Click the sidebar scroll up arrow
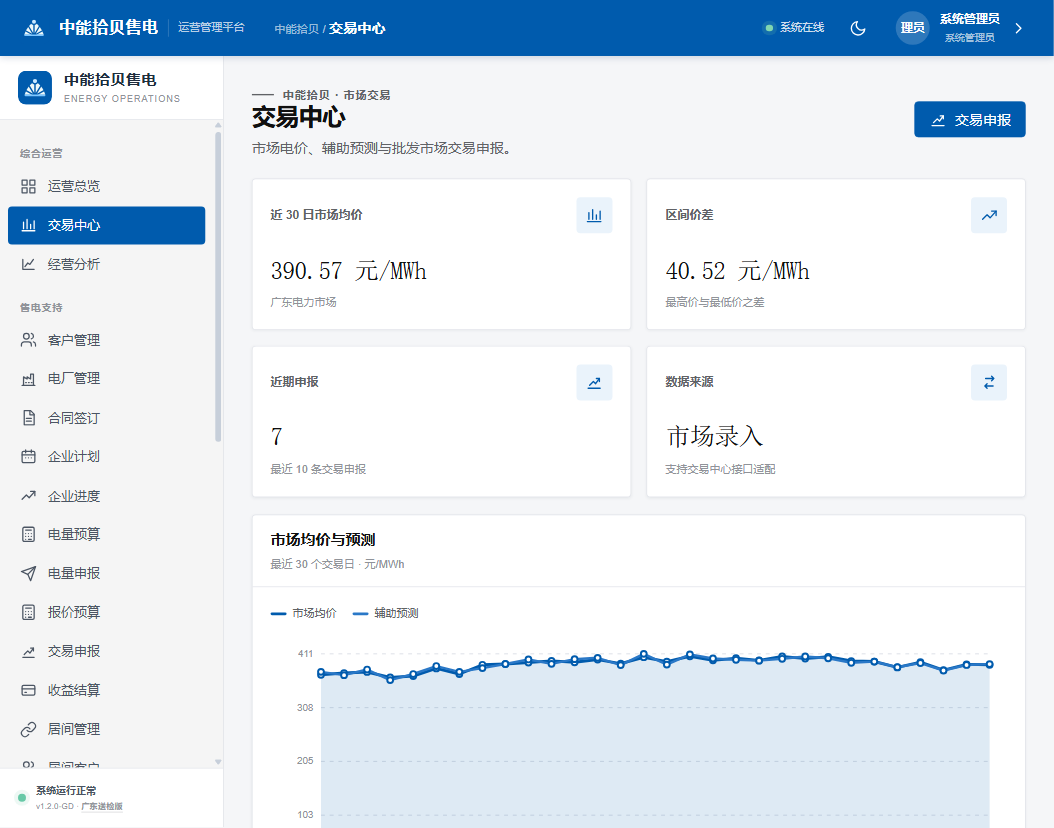Viewport: 1054px width, 828px height. coord(218,125)
